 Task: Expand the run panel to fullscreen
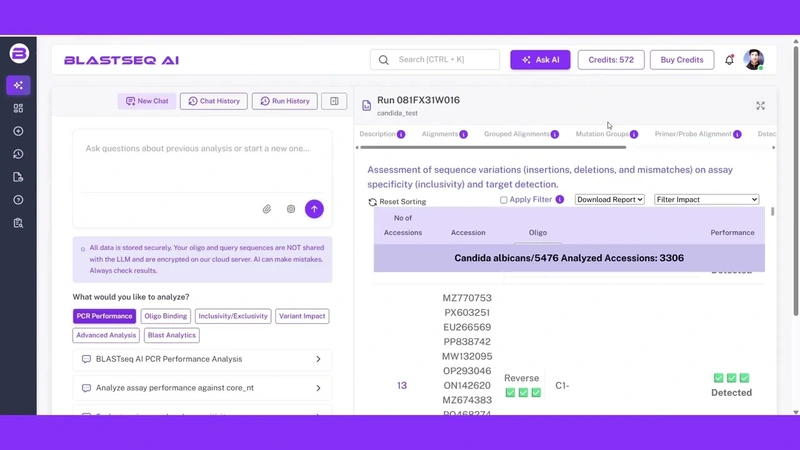(760, 106)
